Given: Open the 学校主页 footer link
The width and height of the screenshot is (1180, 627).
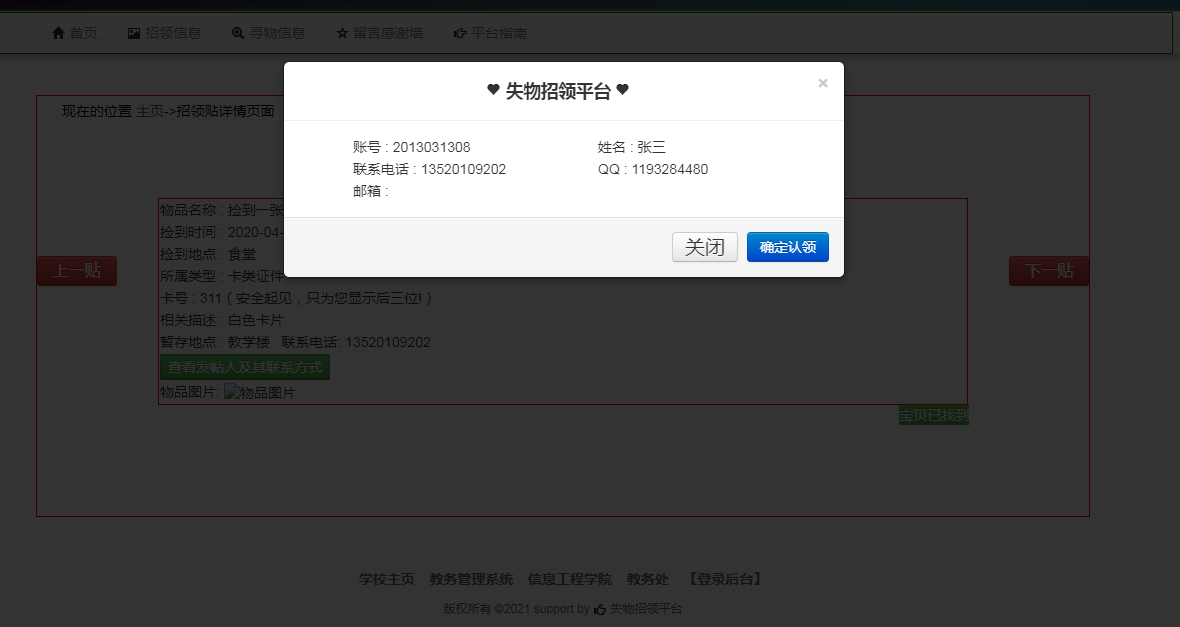Looking at the screenshot, I should pyautogui.click(x=387, y=579).
